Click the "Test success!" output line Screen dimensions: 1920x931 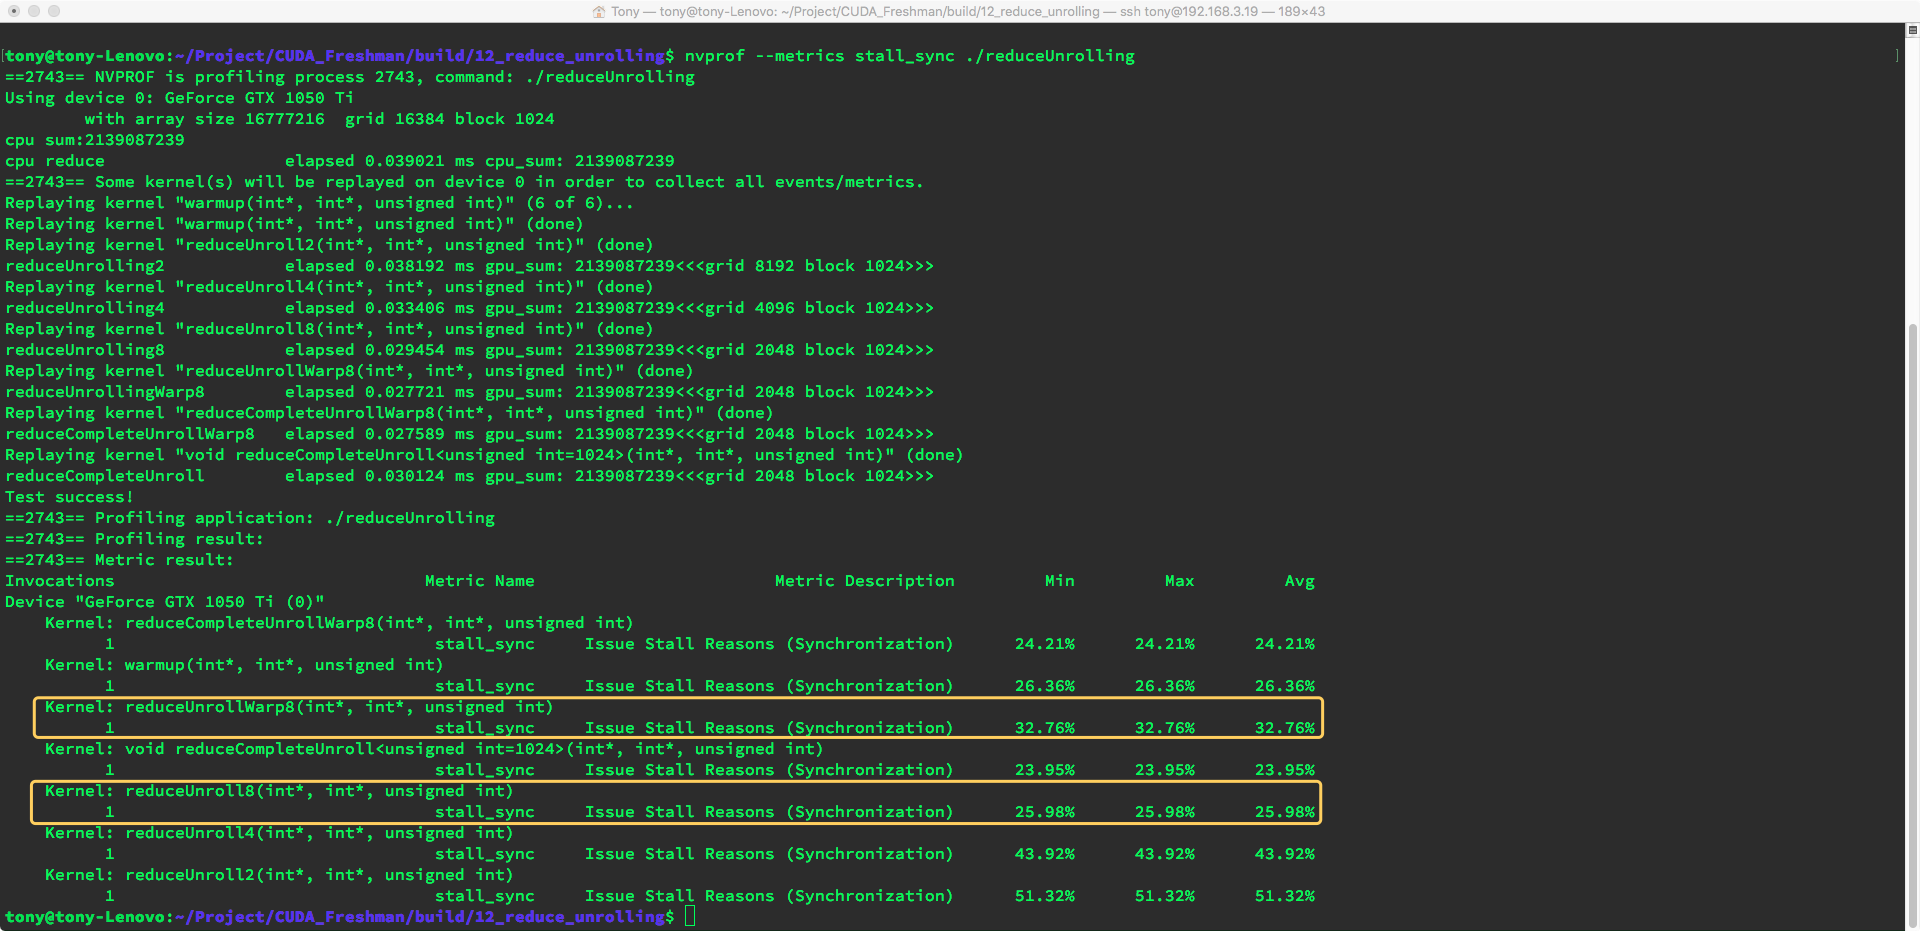coord(69,497)
